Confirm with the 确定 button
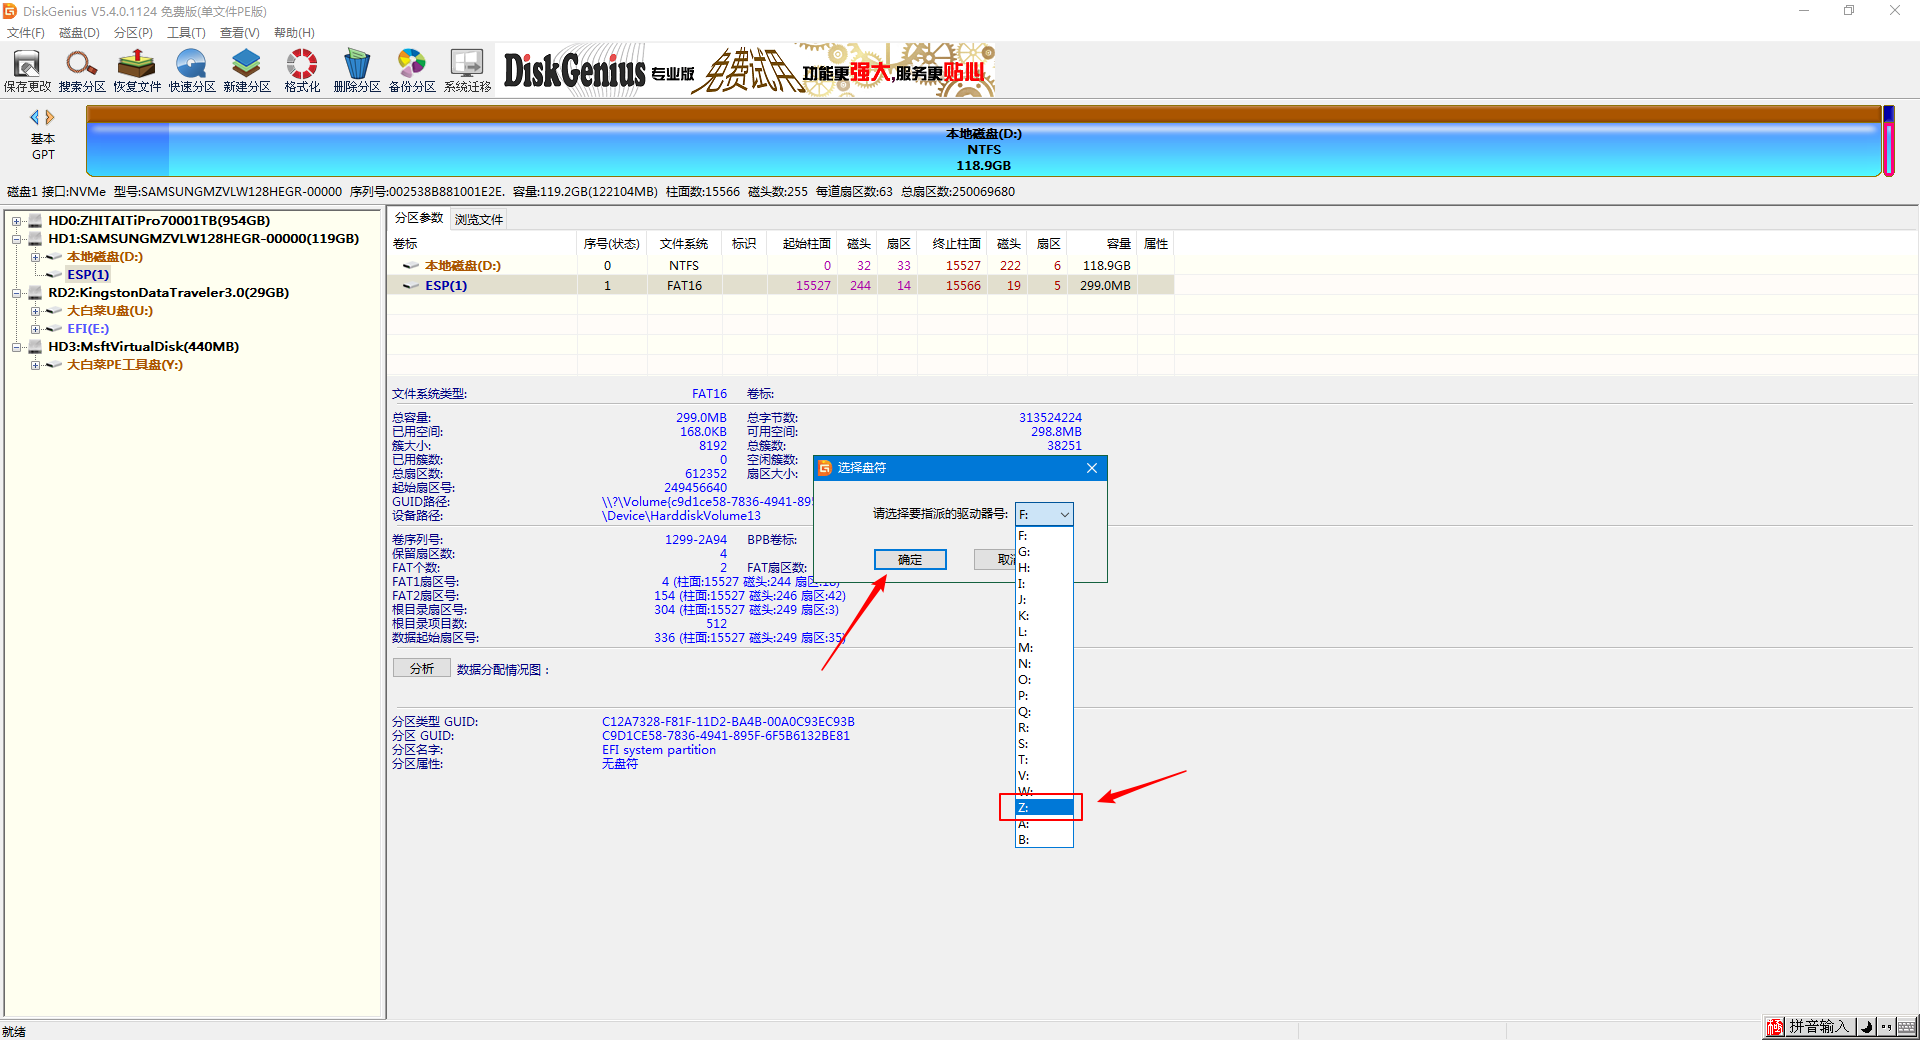The image size is (1920, 1040). pos(910,560)
